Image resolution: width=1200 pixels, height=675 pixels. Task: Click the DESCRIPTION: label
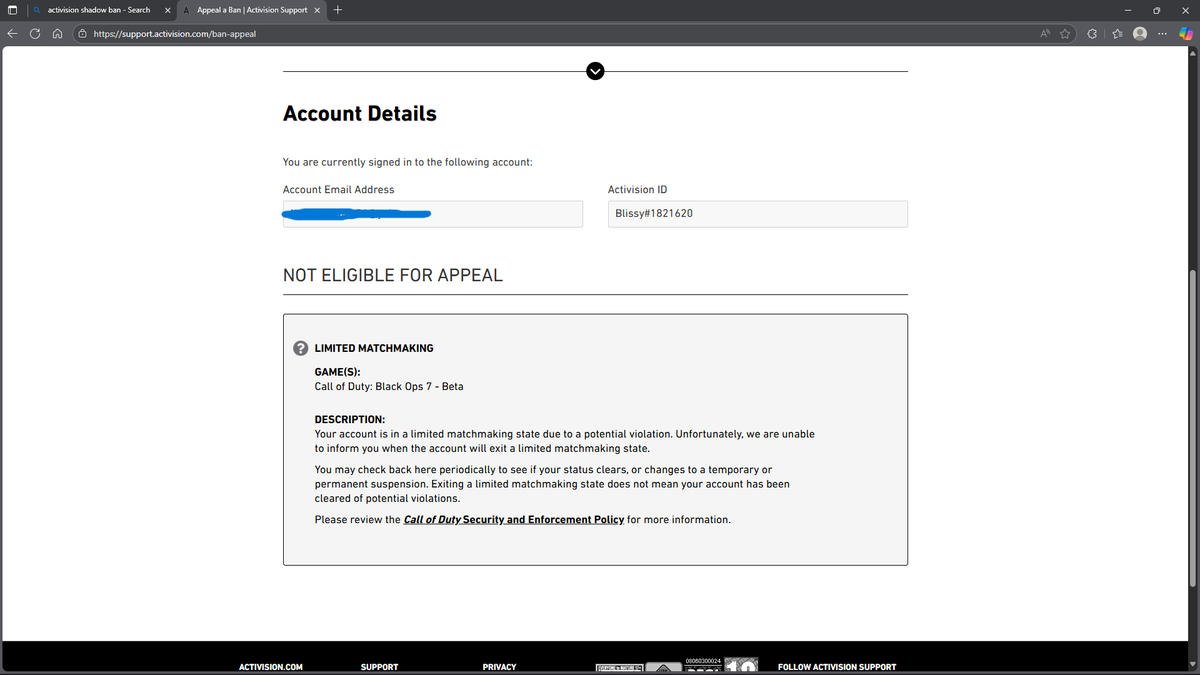350,419
